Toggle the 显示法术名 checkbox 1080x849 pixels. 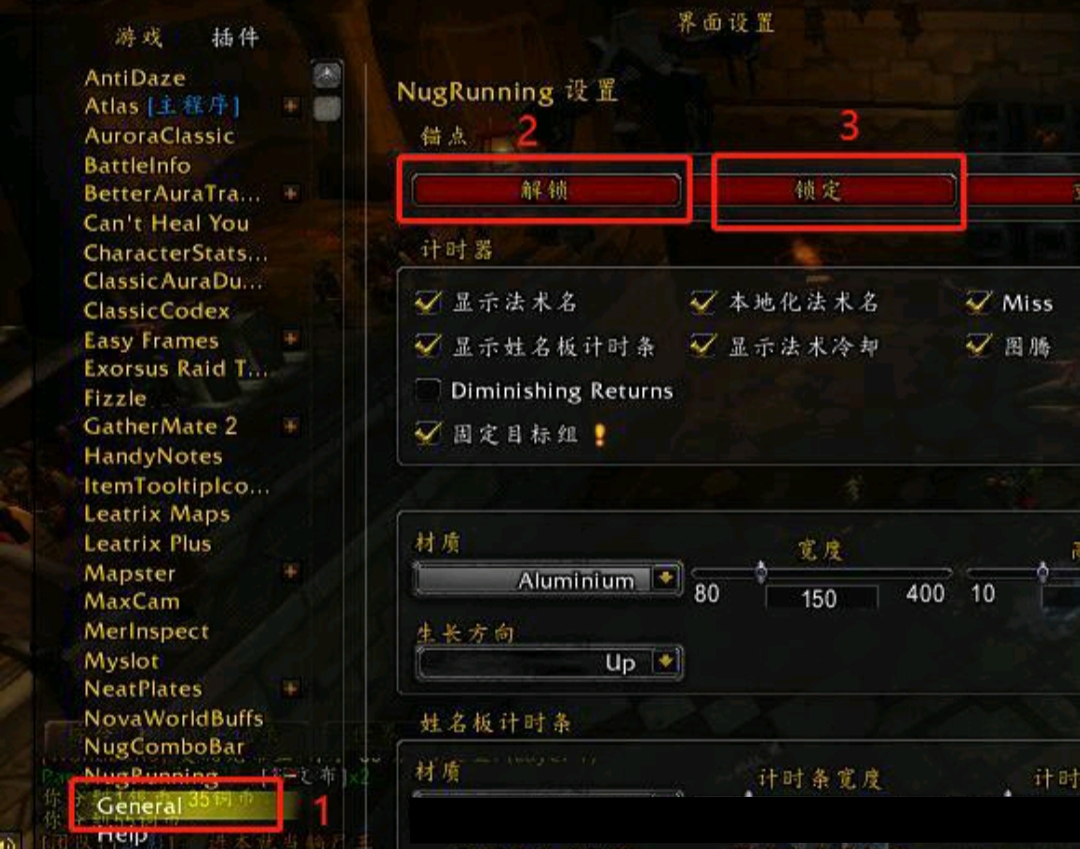pos(428,302)
